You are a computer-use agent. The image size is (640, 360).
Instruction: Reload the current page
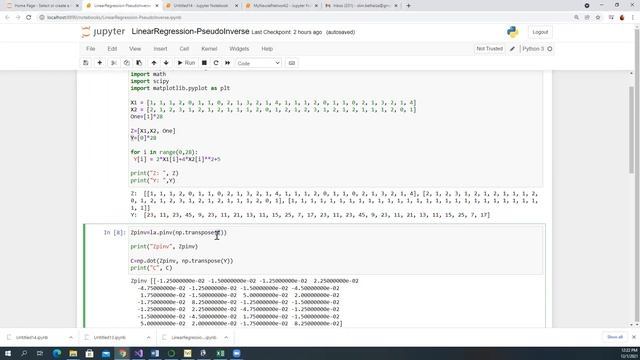click(x=29, y=18)
